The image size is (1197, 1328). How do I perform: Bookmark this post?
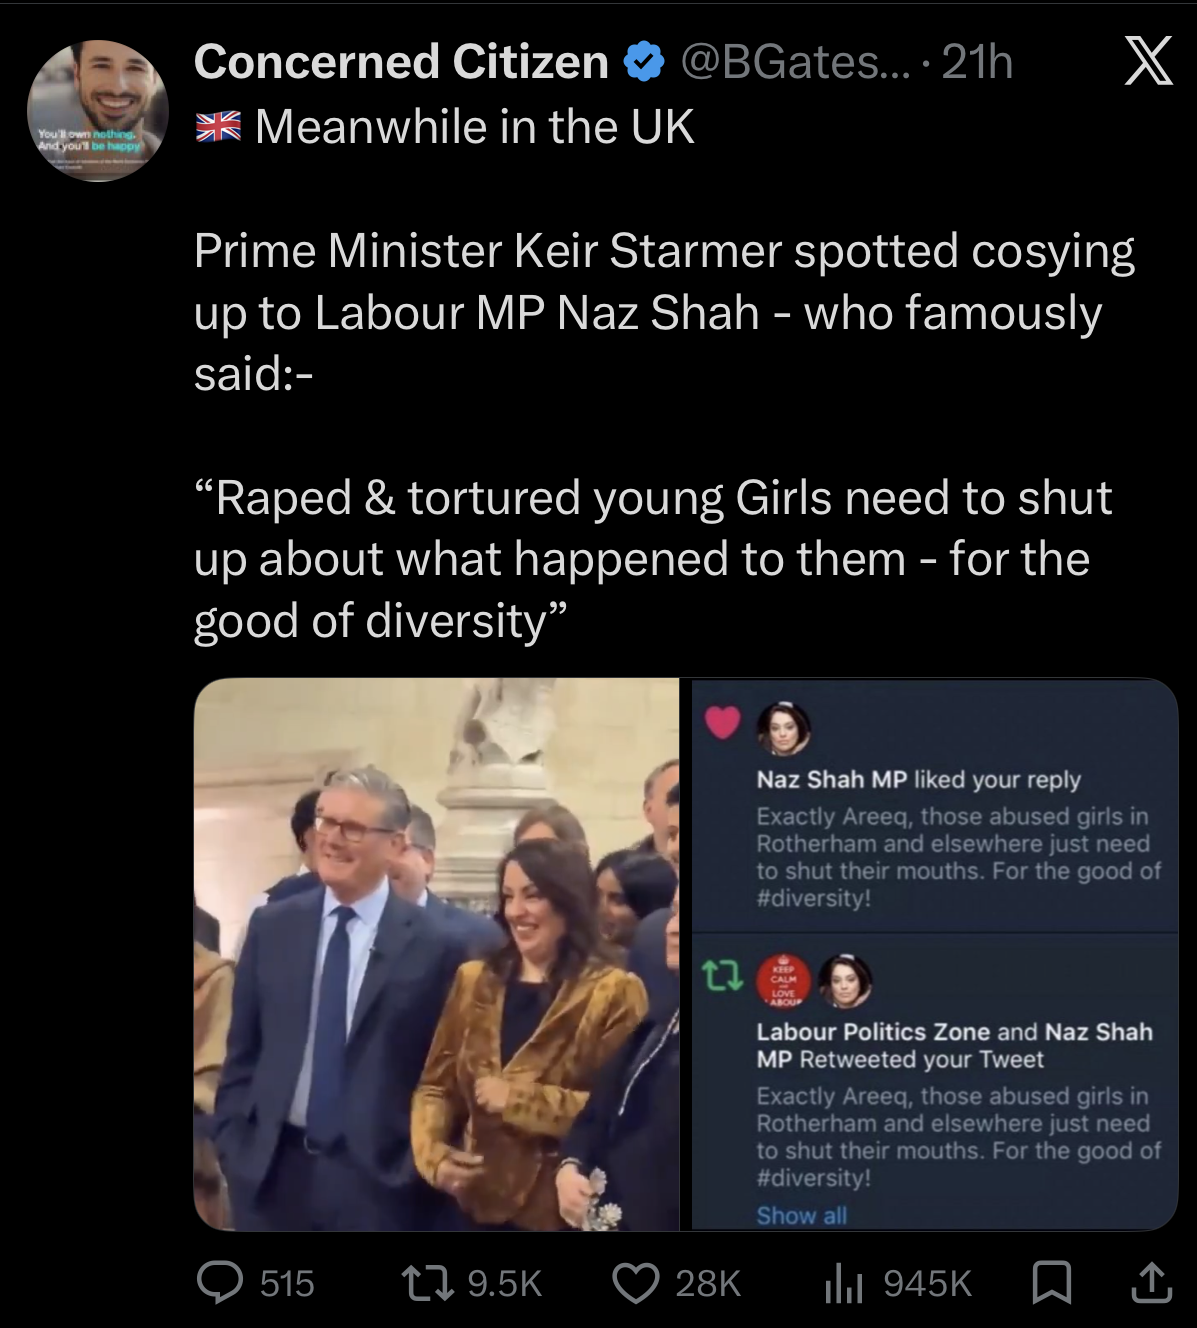[1052, 1282]
